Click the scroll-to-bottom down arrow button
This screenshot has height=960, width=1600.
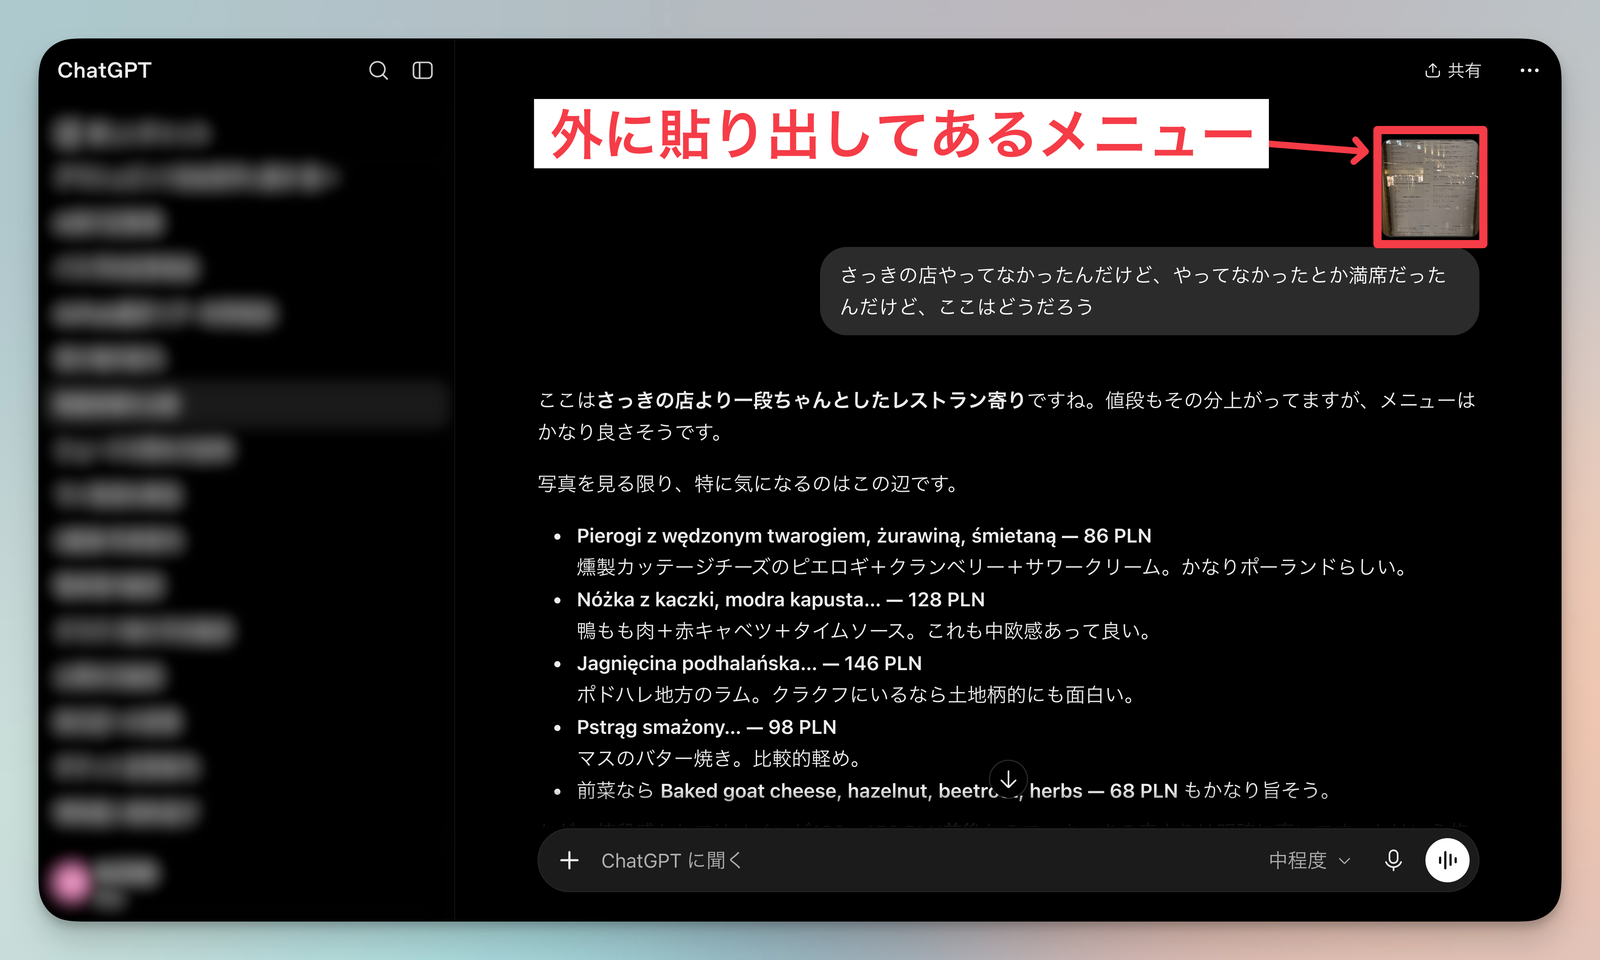tap(1008, 779)
